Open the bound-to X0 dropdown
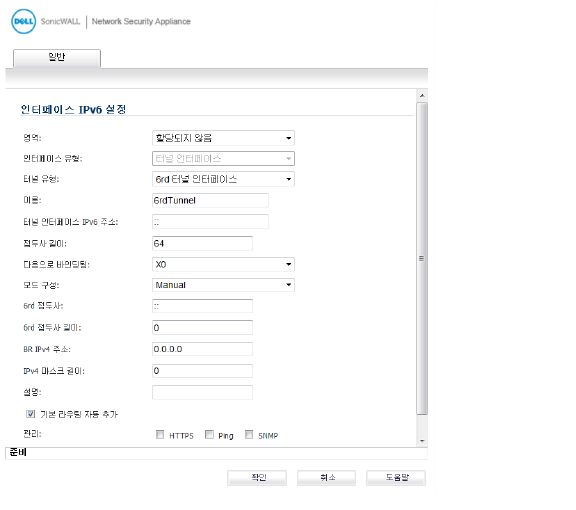Image resolution: width=576 pixels, height=510 pixels. (223, 265)
